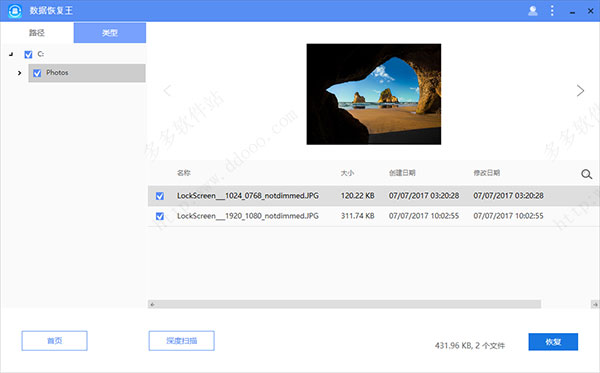The image size is (600, 373).
Task: Sort by the 修改日期 modified date column header
Action: point(487,173)
